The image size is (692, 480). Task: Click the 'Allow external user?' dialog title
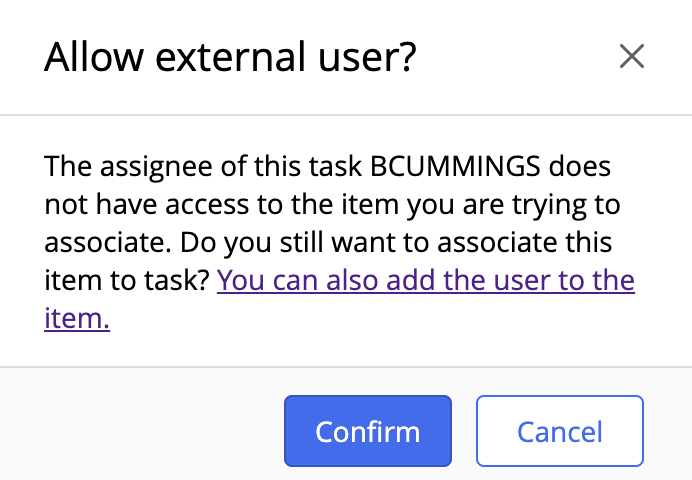[230, 58]
